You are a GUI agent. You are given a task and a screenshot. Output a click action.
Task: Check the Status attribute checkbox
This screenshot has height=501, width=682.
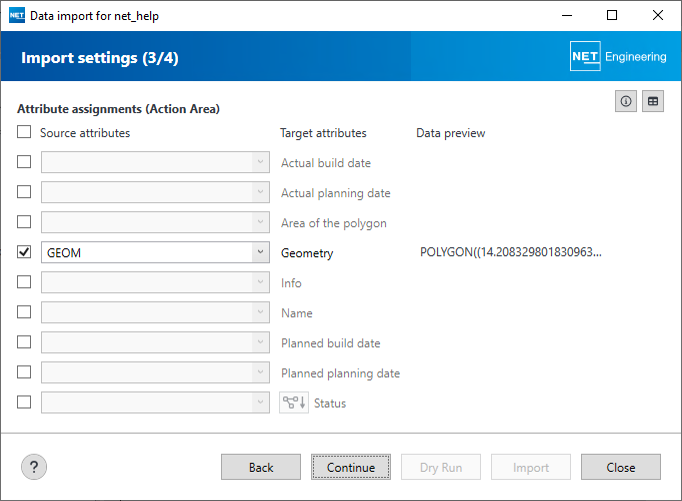click(24, 403)
